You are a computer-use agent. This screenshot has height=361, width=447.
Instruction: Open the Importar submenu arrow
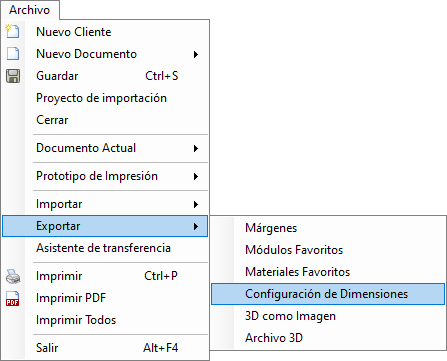[196, 204]
